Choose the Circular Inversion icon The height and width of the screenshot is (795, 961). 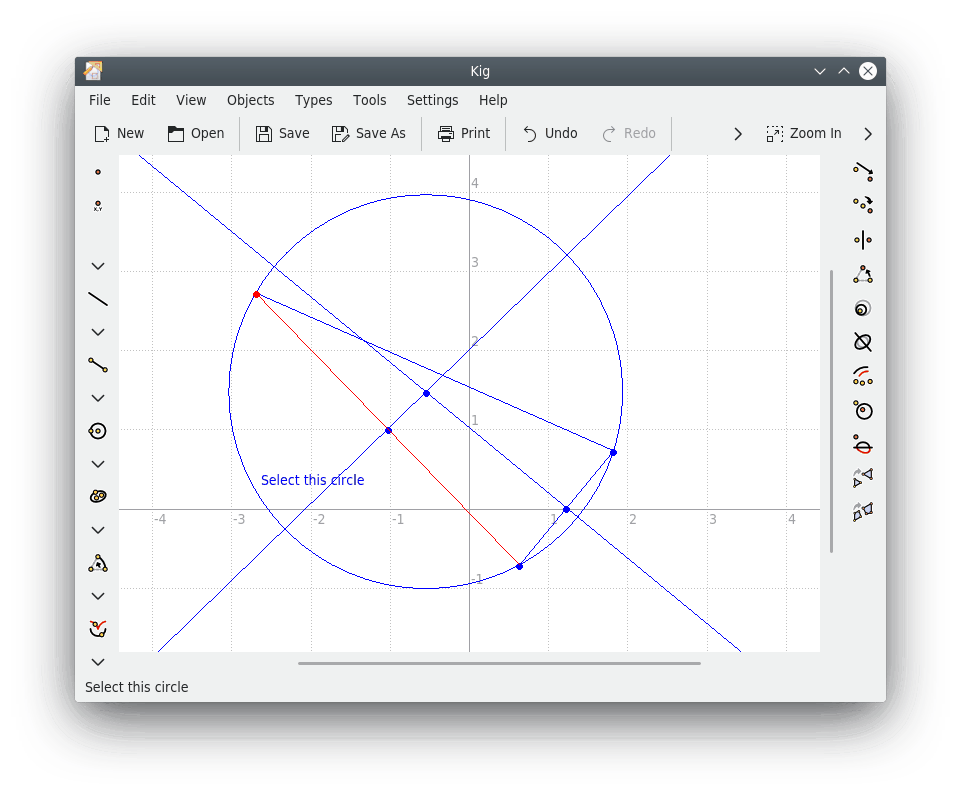tap(863, 410)
